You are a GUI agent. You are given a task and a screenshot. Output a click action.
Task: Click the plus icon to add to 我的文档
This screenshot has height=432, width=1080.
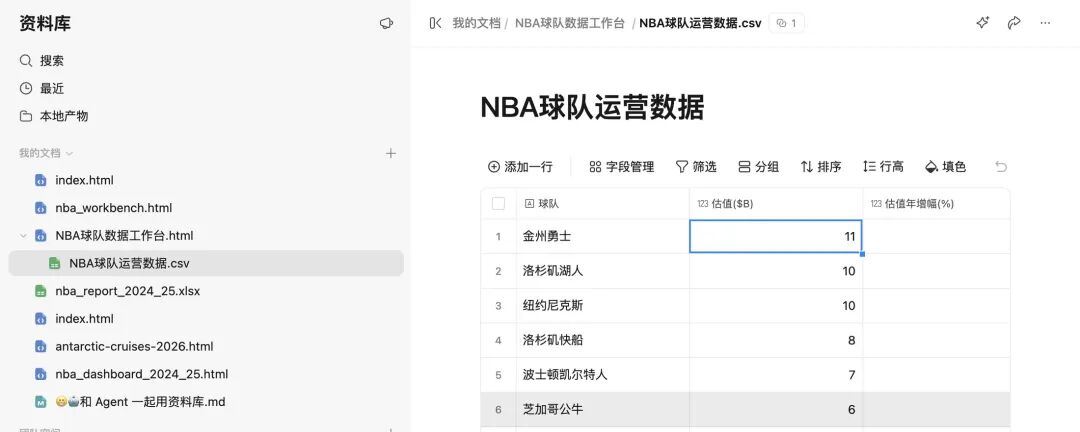(x=391, y=153)
